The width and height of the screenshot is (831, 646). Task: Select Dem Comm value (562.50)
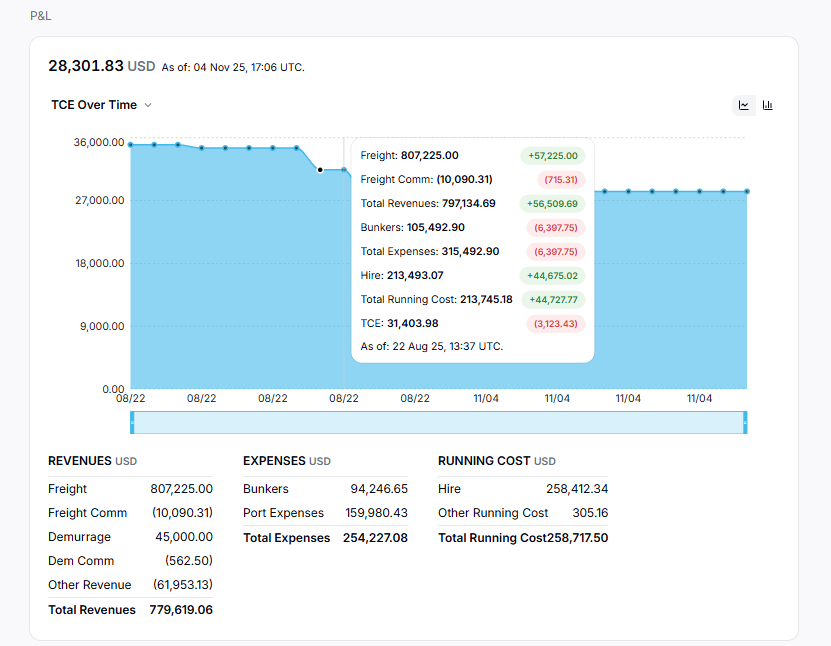tap(189, 561)
